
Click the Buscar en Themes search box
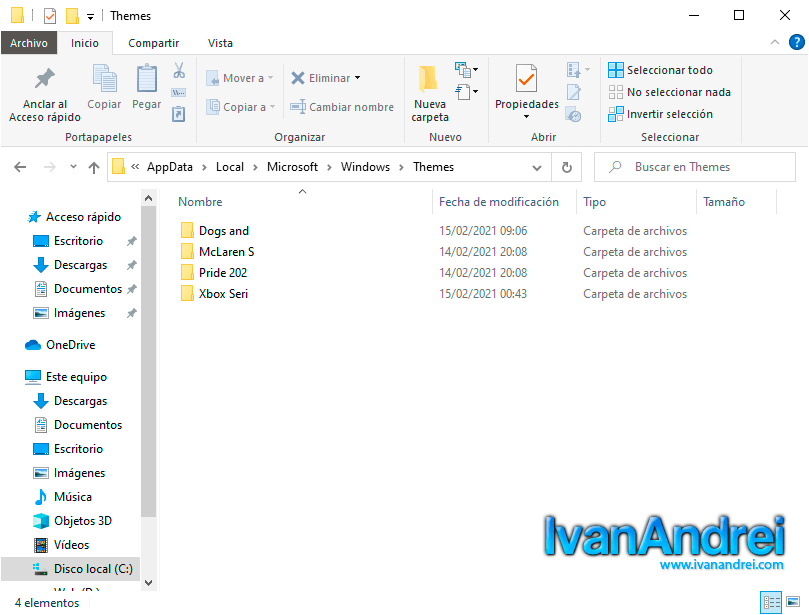coord(704,167)
